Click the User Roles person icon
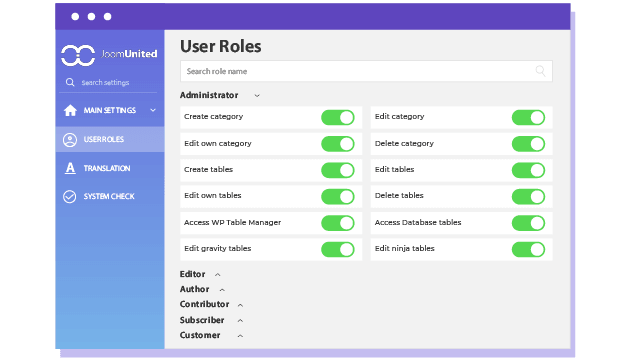This screenshot has width=631, height=361. (70, 140)
